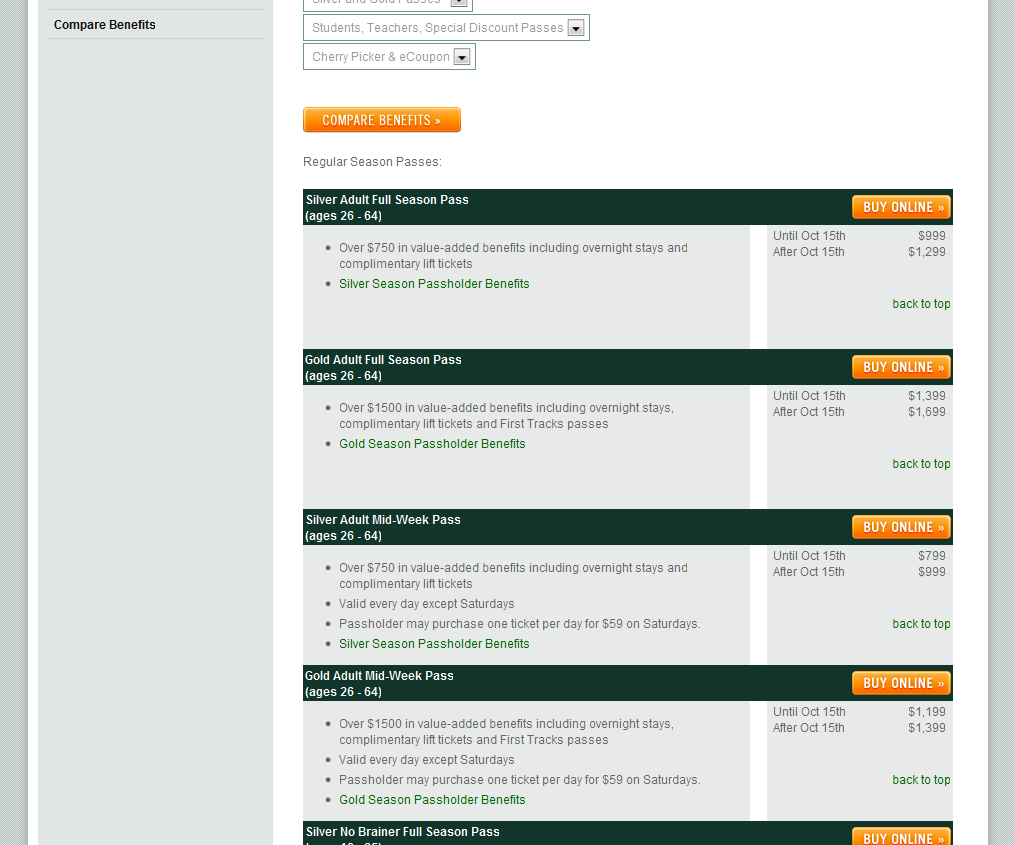
Task: Go back to top from Gold Mid-Week section
Action: (x=921, y=780)
